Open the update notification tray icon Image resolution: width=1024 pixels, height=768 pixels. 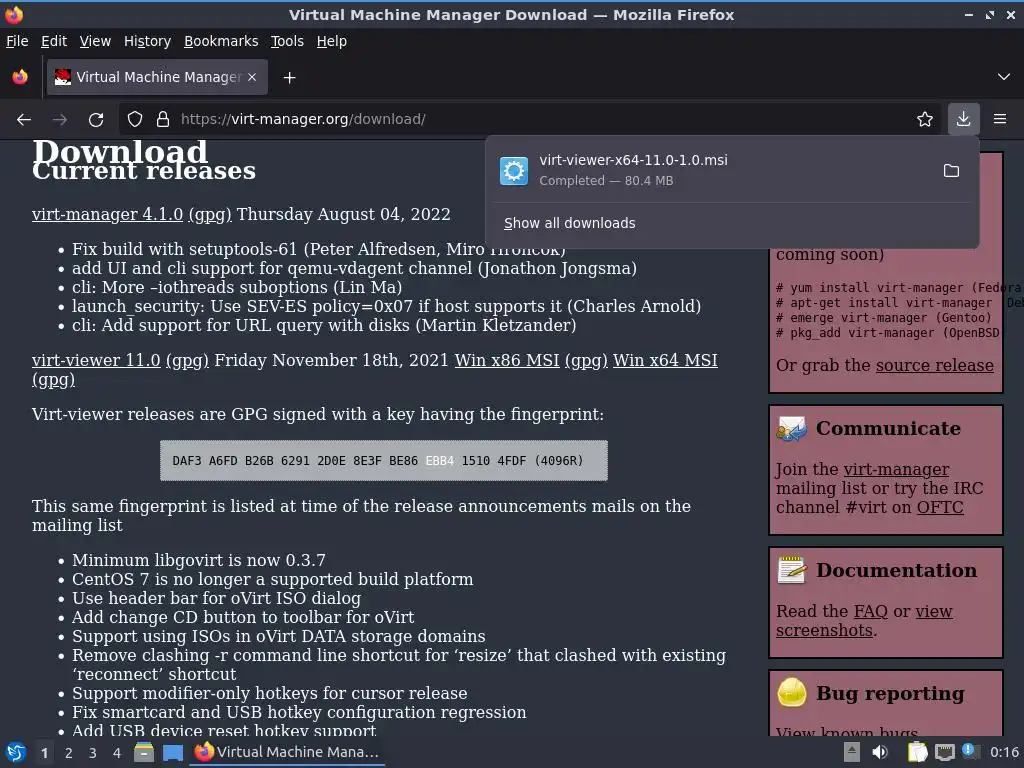click(x=970, y=751)
